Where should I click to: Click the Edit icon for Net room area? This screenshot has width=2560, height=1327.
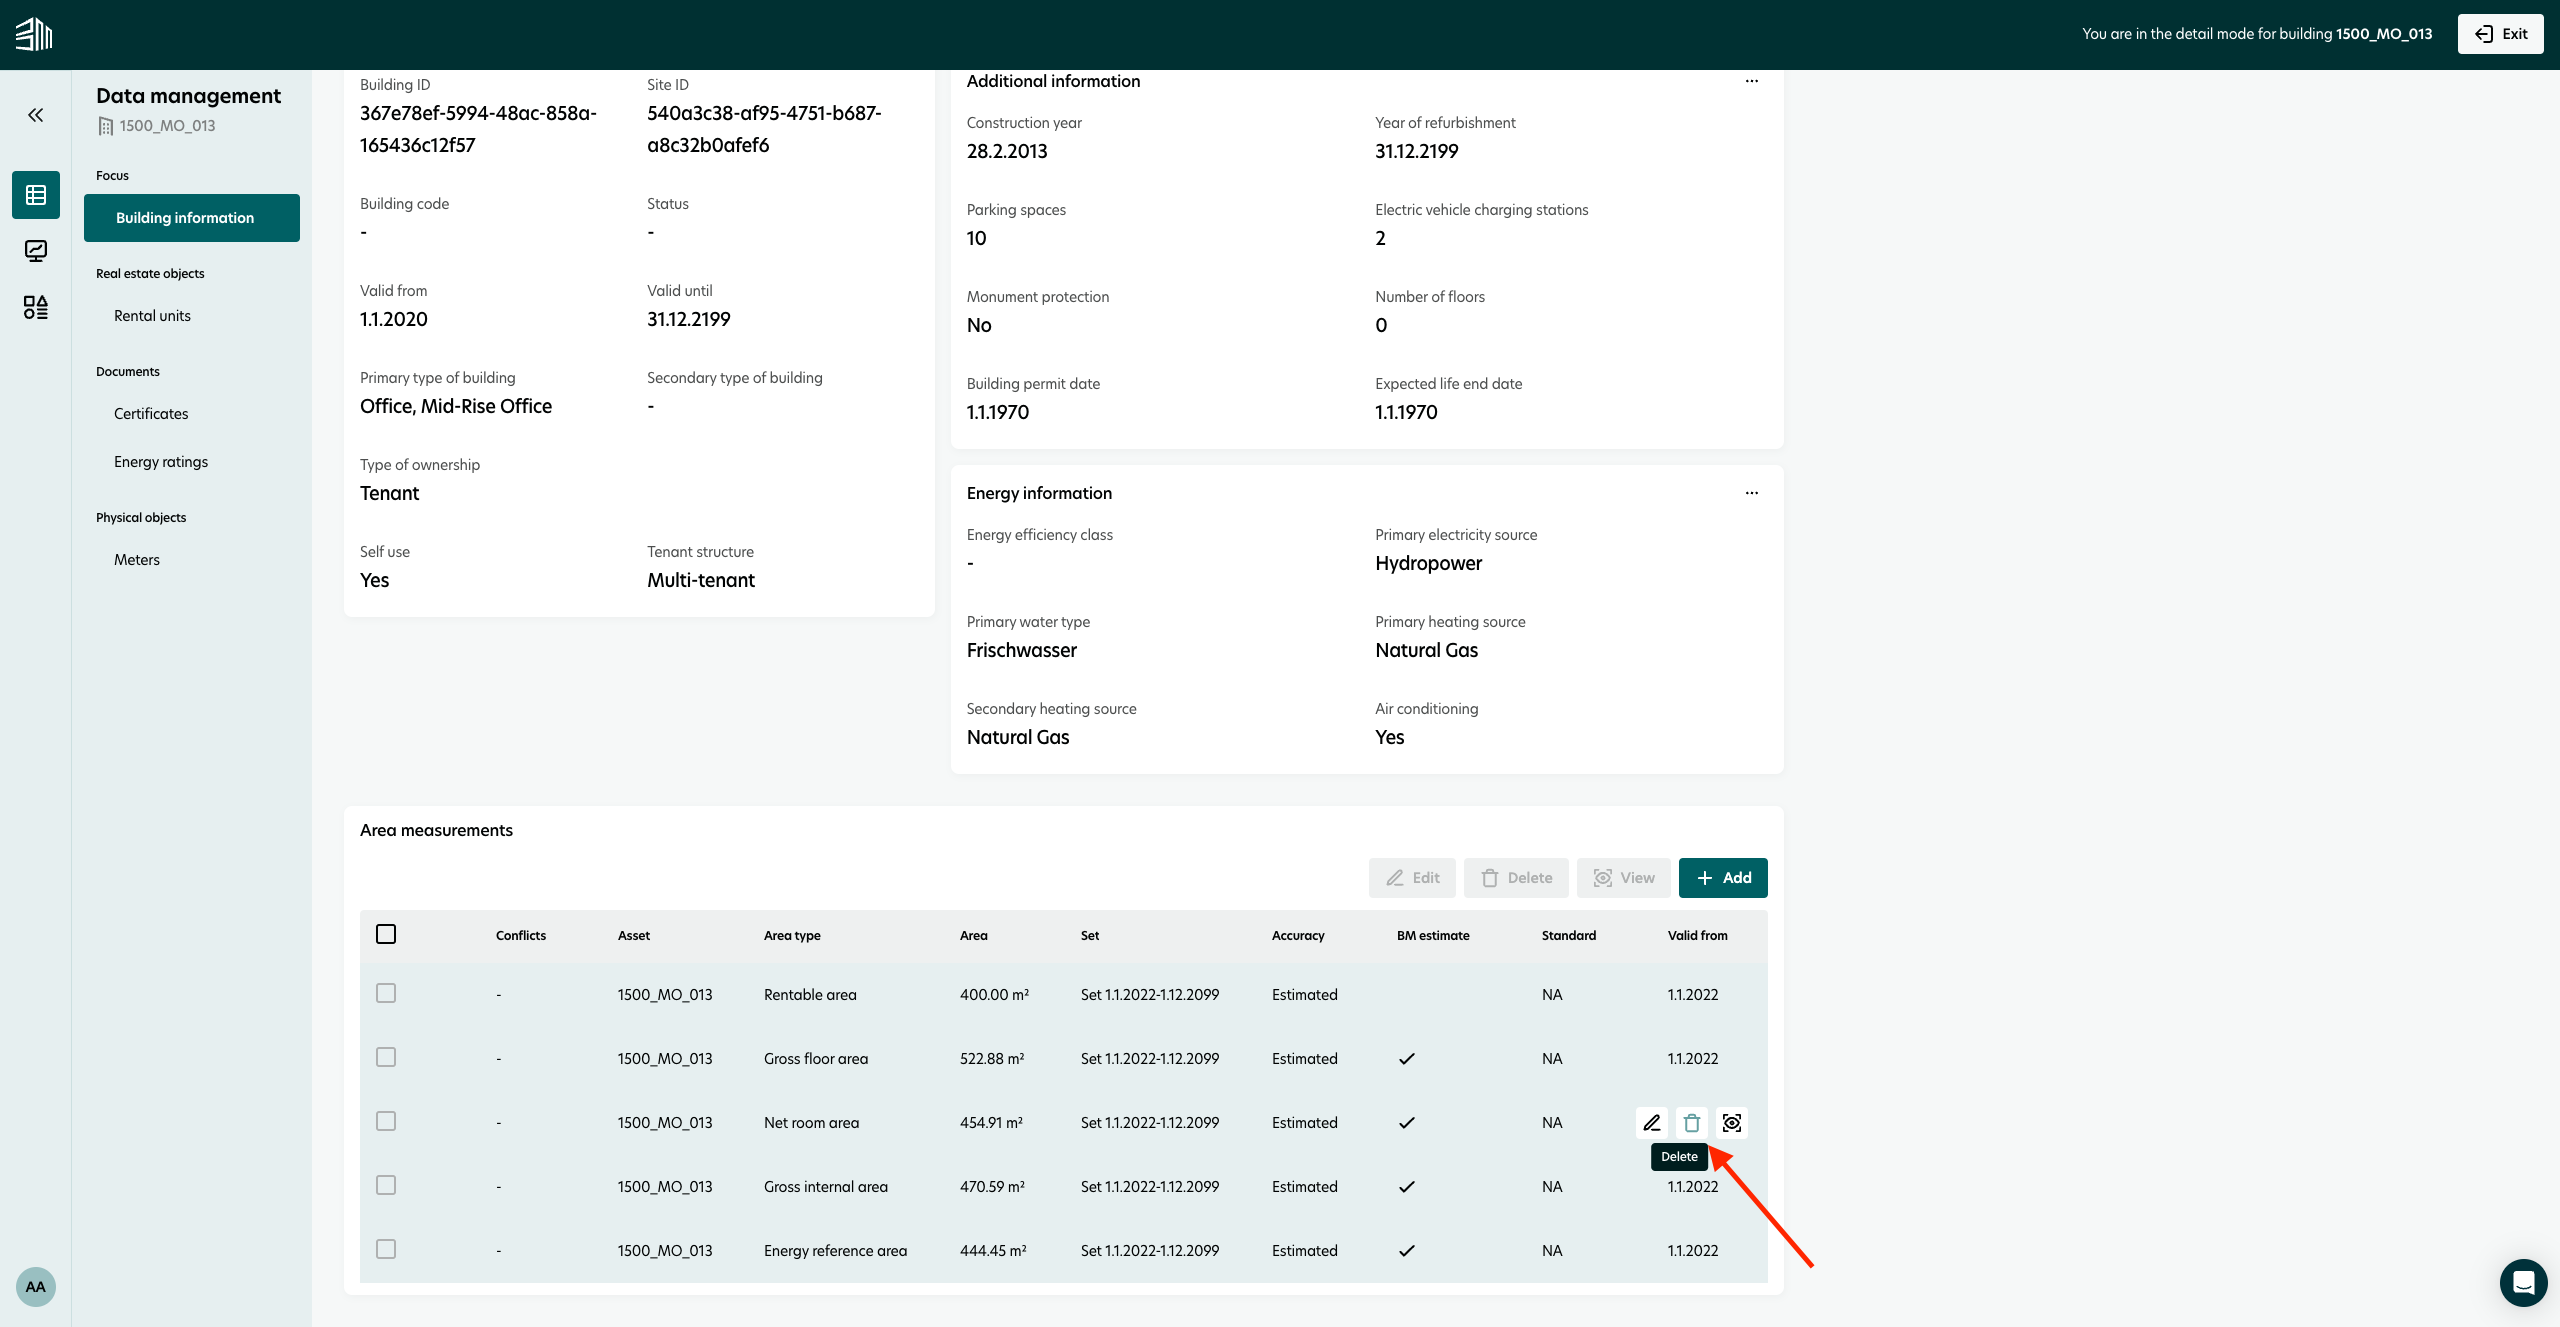coord(1650,1122)
